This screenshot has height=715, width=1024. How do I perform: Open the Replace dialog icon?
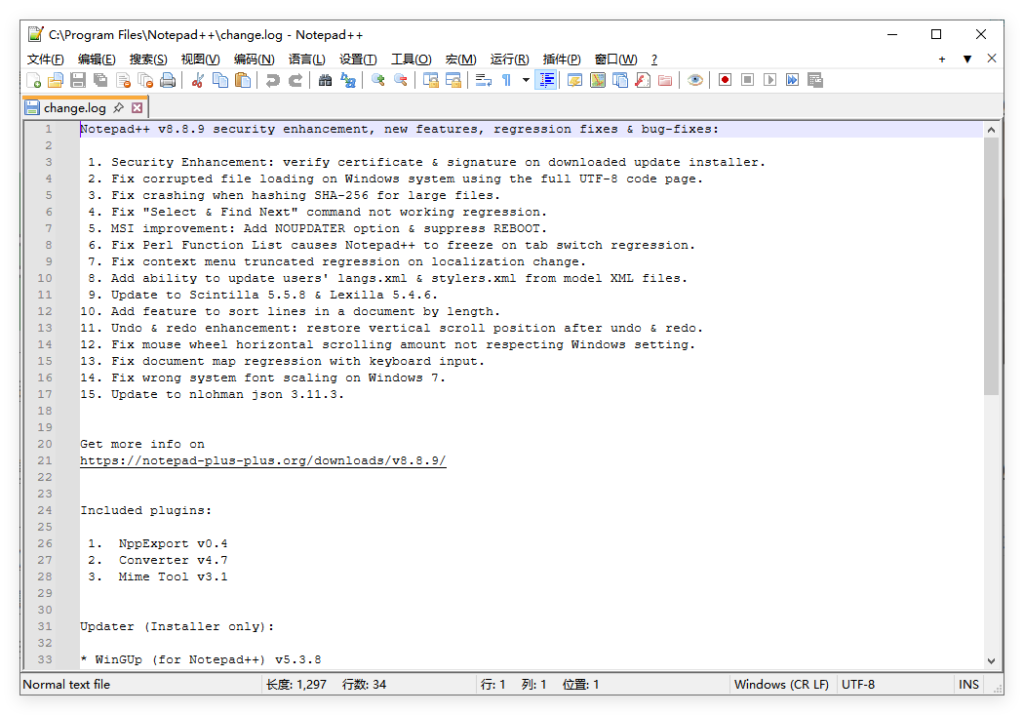tap(348, 80)
